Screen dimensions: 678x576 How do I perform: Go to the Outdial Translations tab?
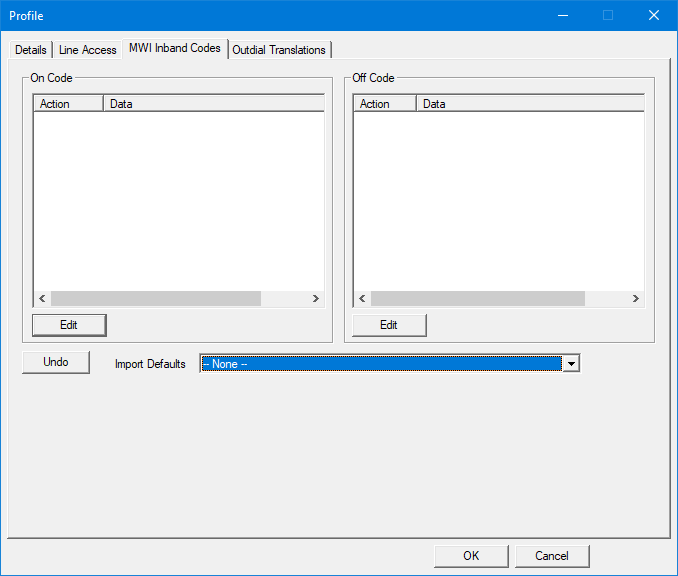tap(279, 50)
